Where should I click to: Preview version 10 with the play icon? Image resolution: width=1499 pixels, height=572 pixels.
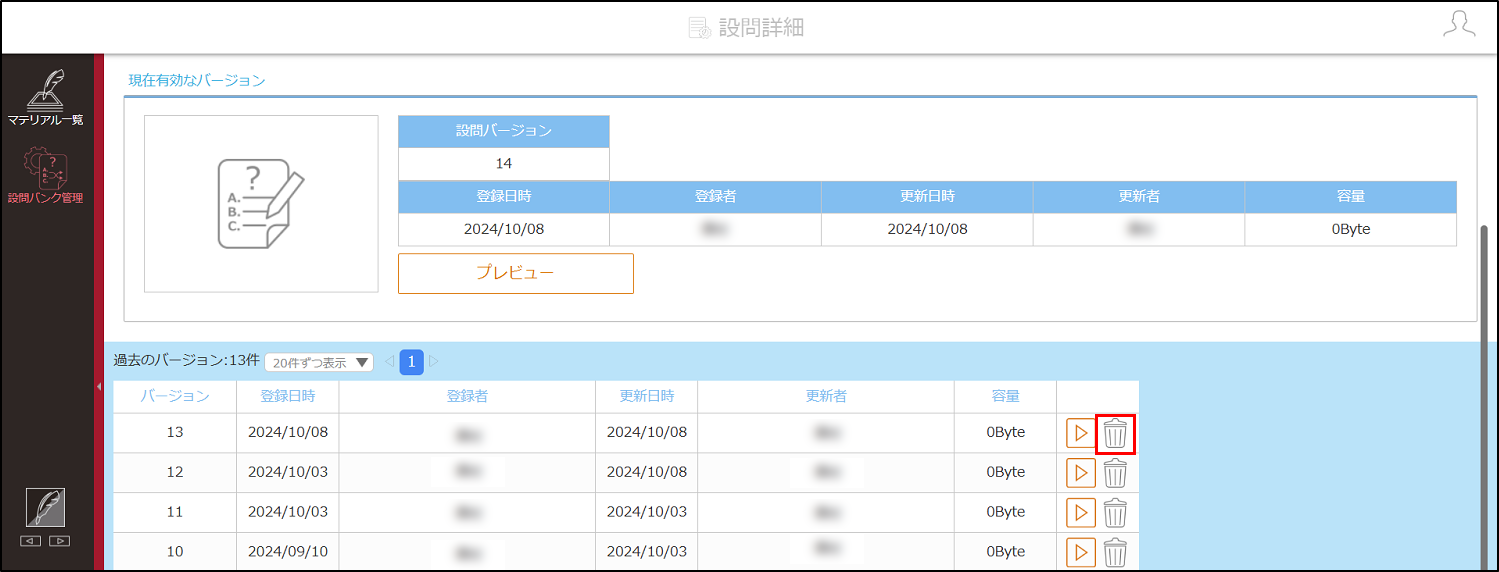1080,552
